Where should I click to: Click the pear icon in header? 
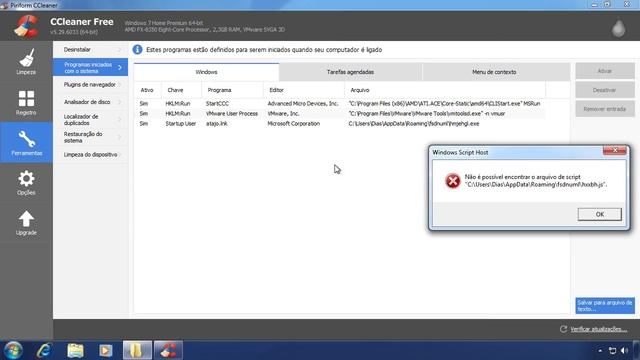pos(618,28)
